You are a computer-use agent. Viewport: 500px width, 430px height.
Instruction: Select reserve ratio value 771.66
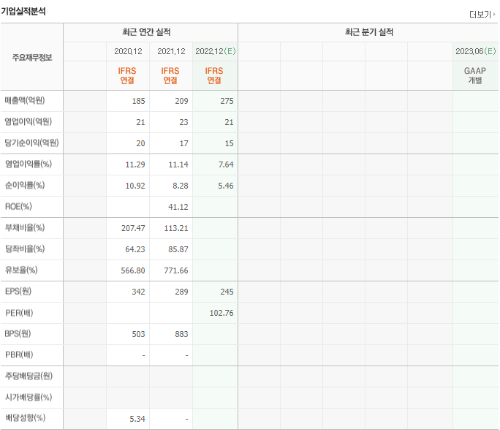(x=176, y=271)
